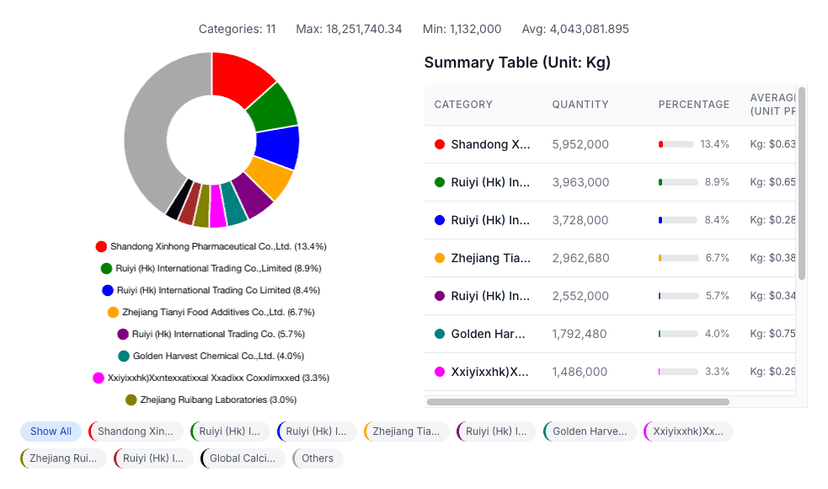Viewport: 828px width, 489px height.
Task: Sort table by PERCENTAGE column header
Action: point(693,105)
